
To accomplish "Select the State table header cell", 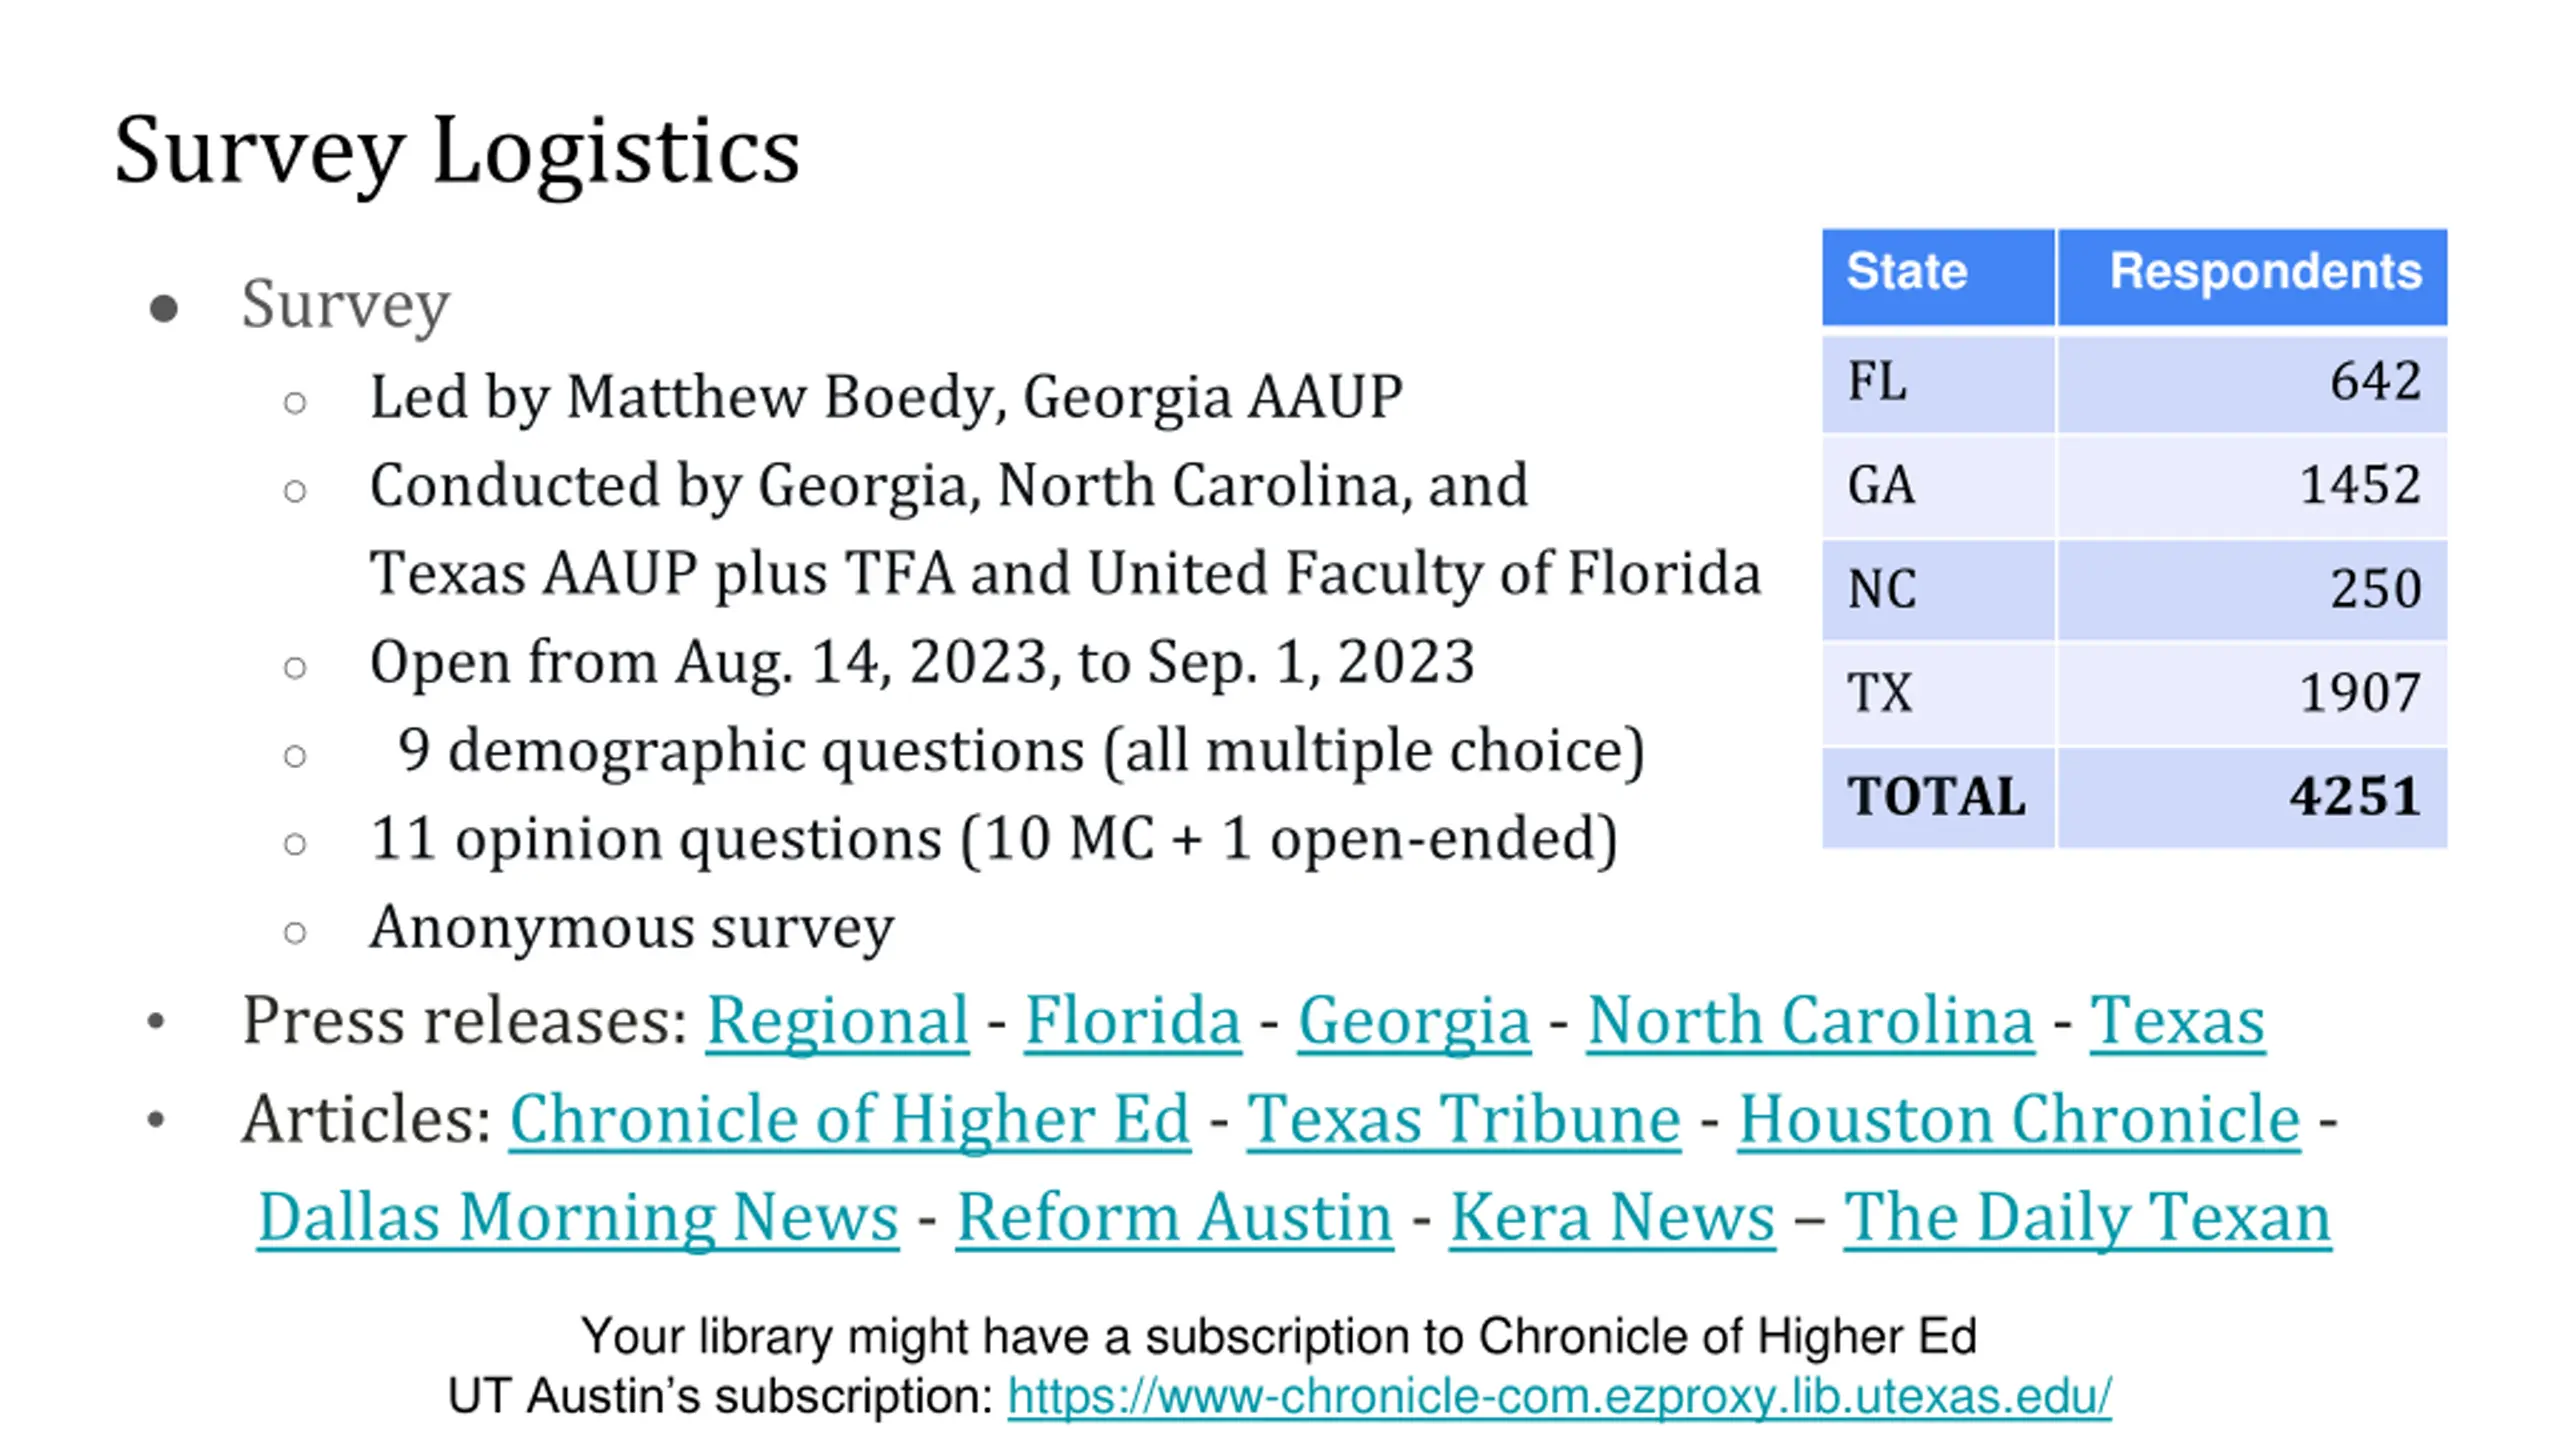I will pyautogui.click(x=1938, y=276).
